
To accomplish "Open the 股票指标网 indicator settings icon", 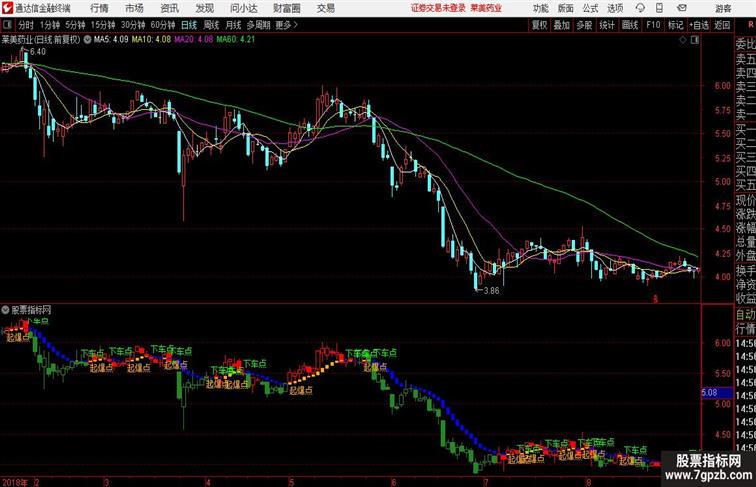I will click(x=5, y=310).
